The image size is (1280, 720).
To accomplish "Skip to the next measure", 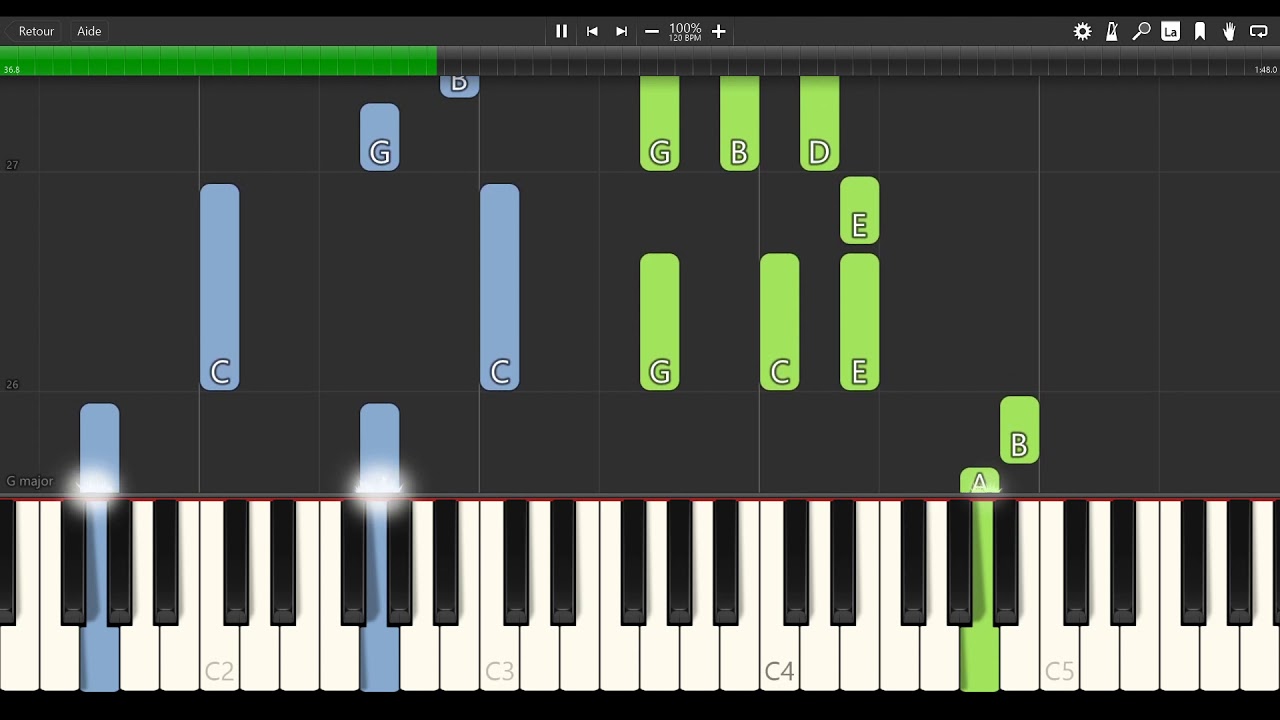I will pyautogui.click(x=621, y=31).
